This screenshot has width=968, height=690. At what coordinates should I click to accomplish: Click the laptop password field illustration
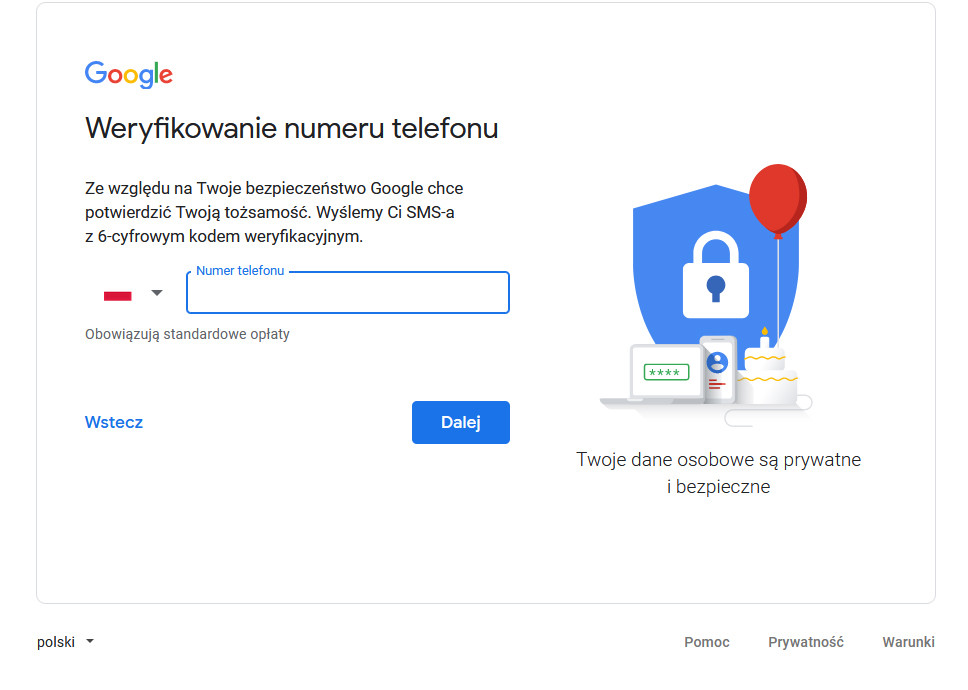[666, 372]
